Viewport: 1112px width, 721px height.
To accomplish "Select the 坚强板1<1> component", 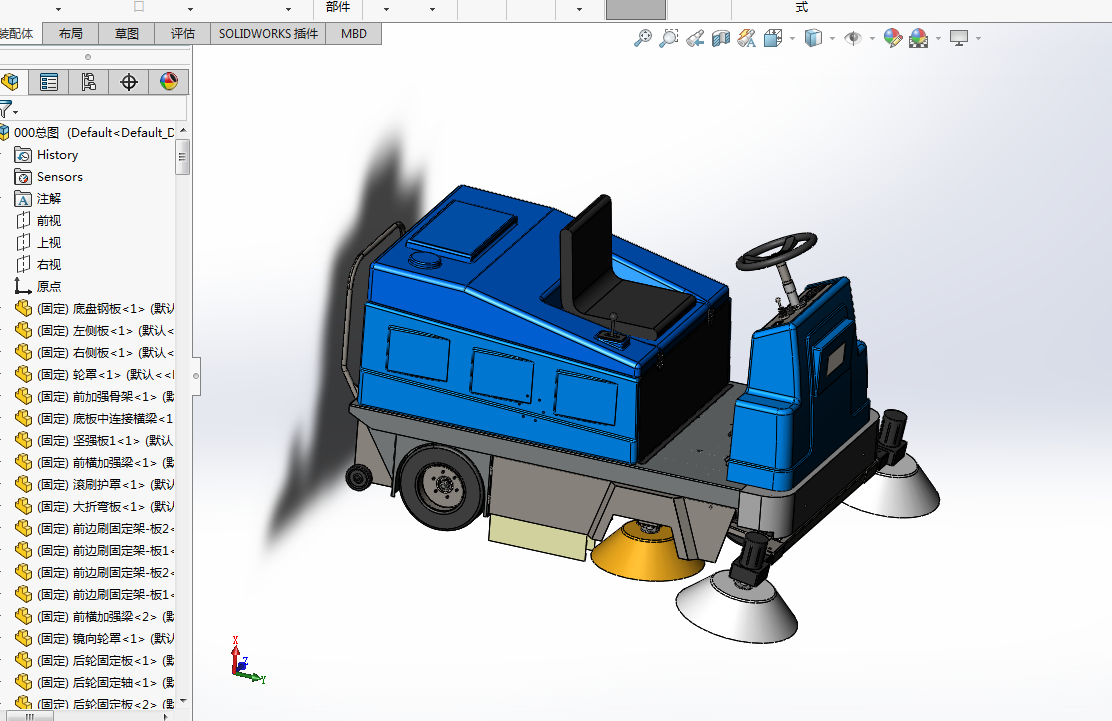I will [94, 440].
